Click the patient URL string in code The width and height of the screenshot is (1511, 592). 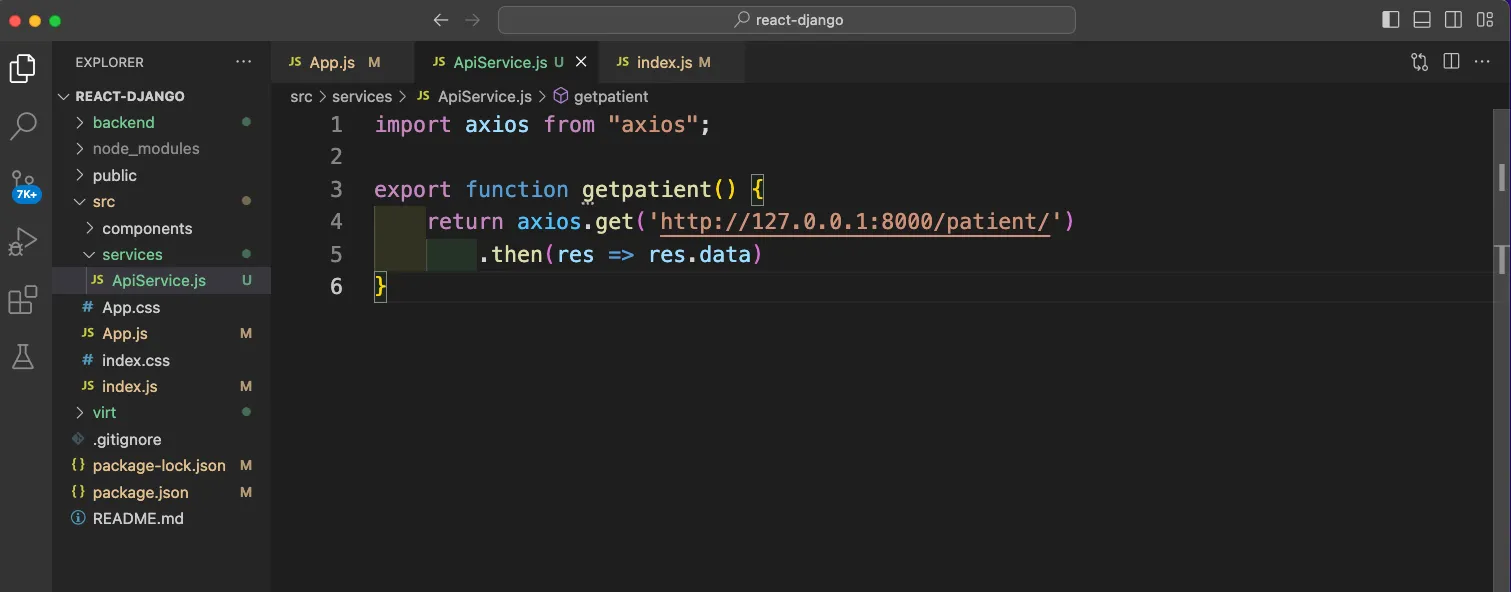[854, 221]
